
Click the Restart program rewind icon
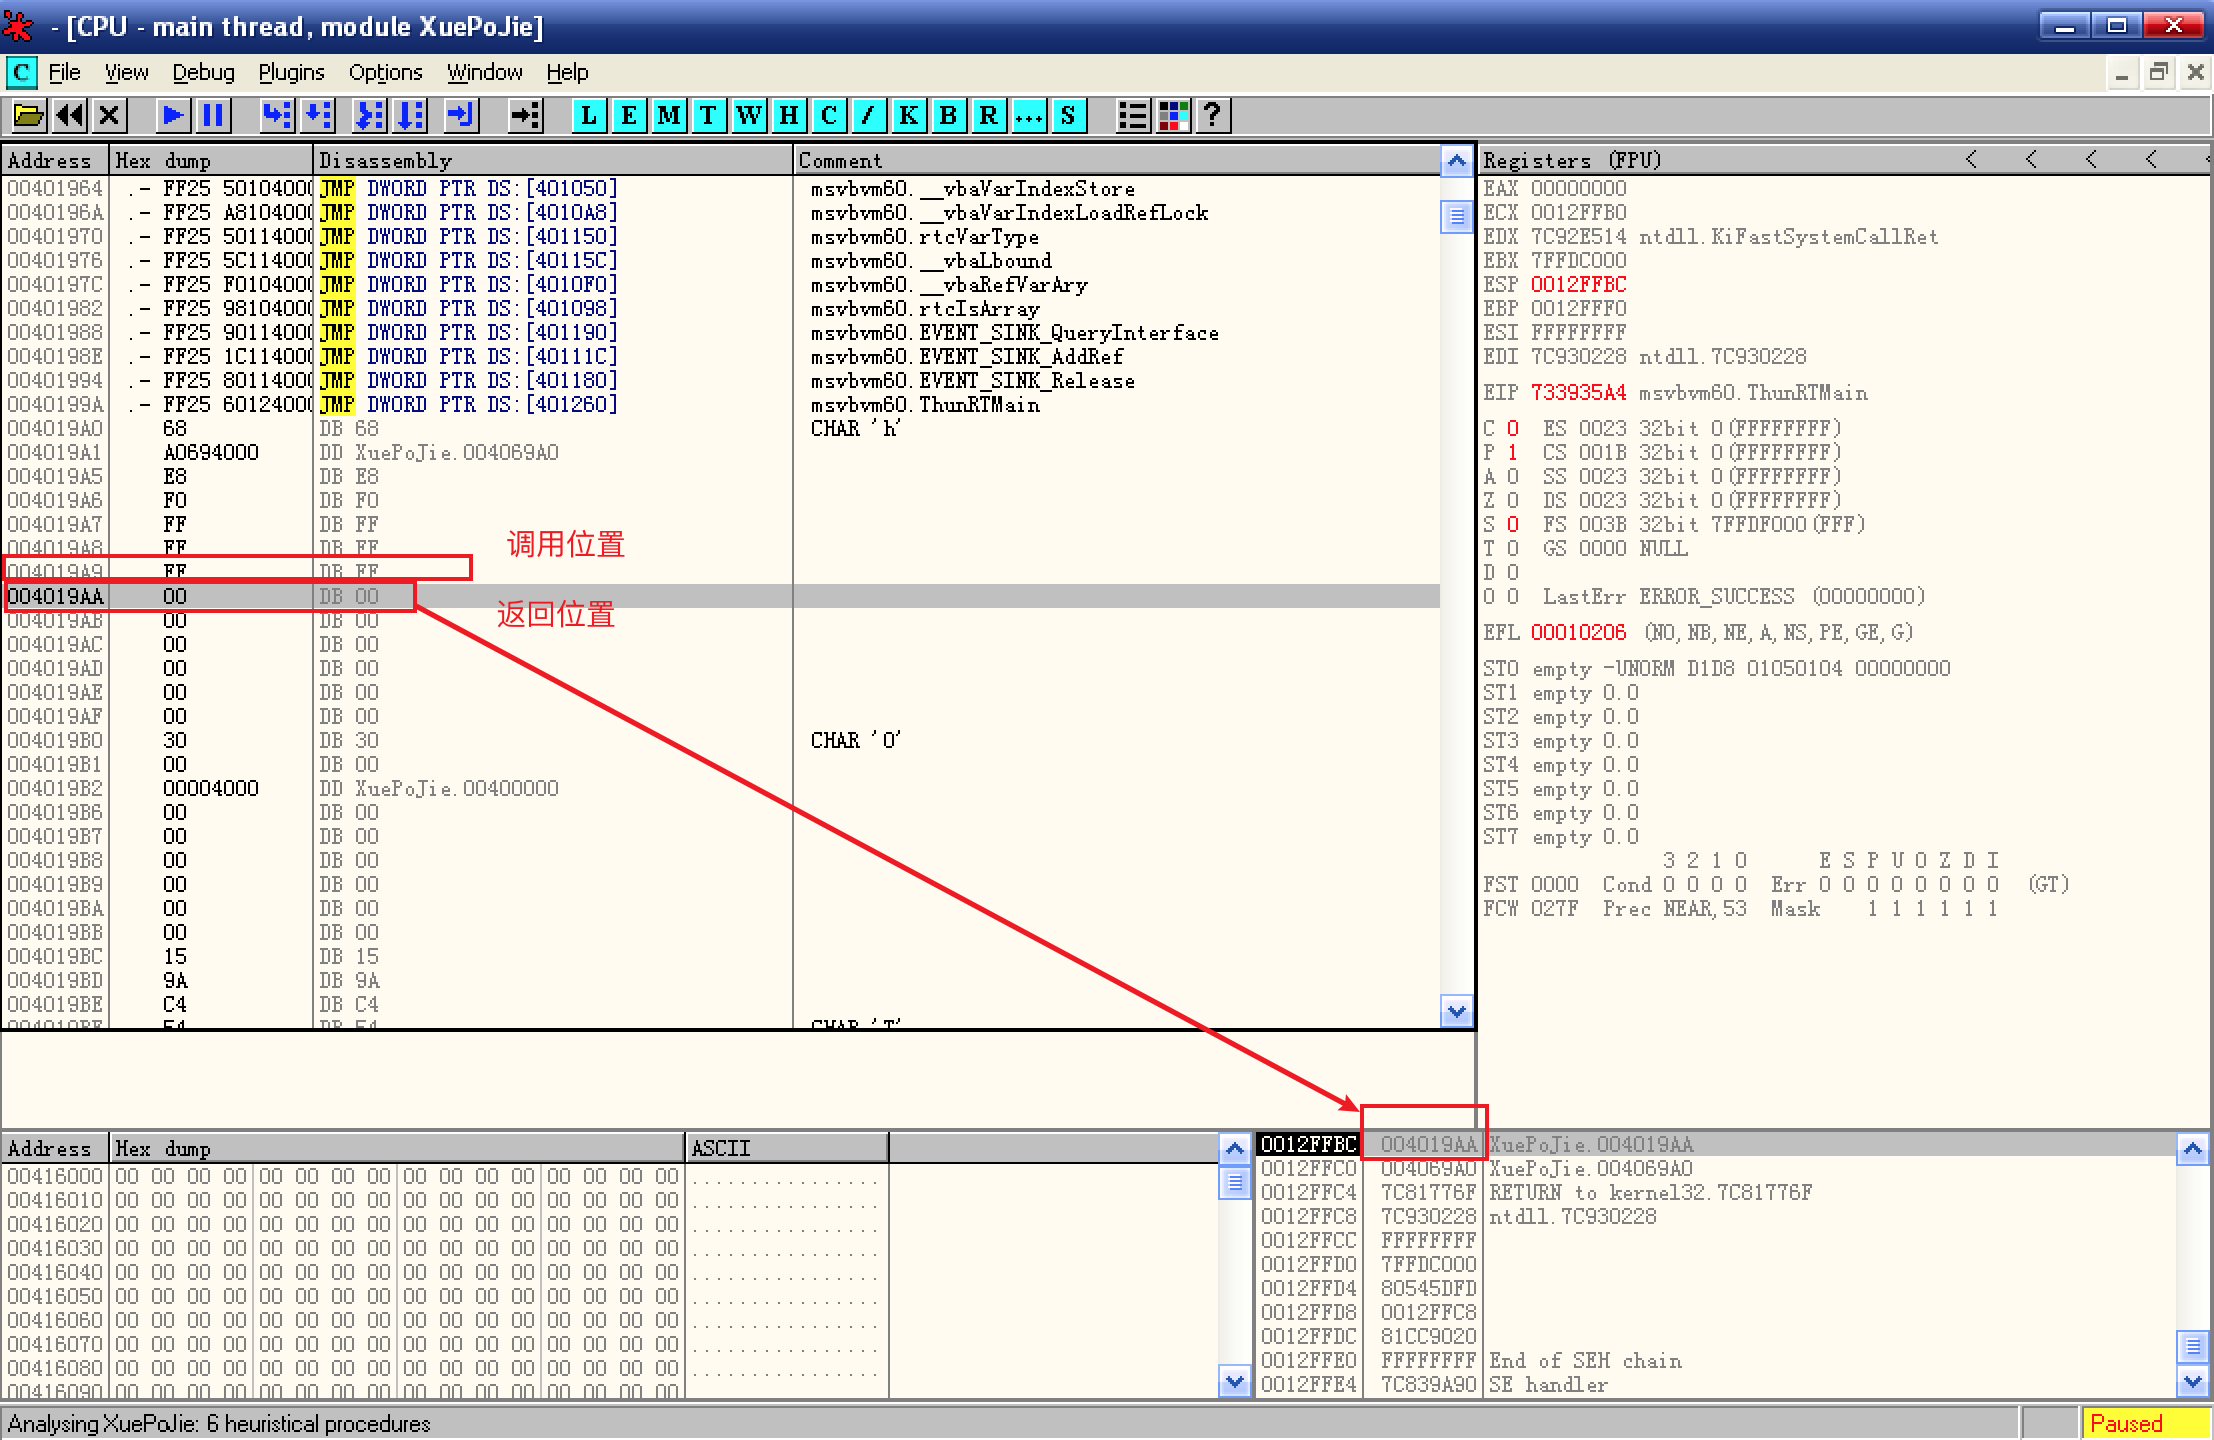point(69,116)
